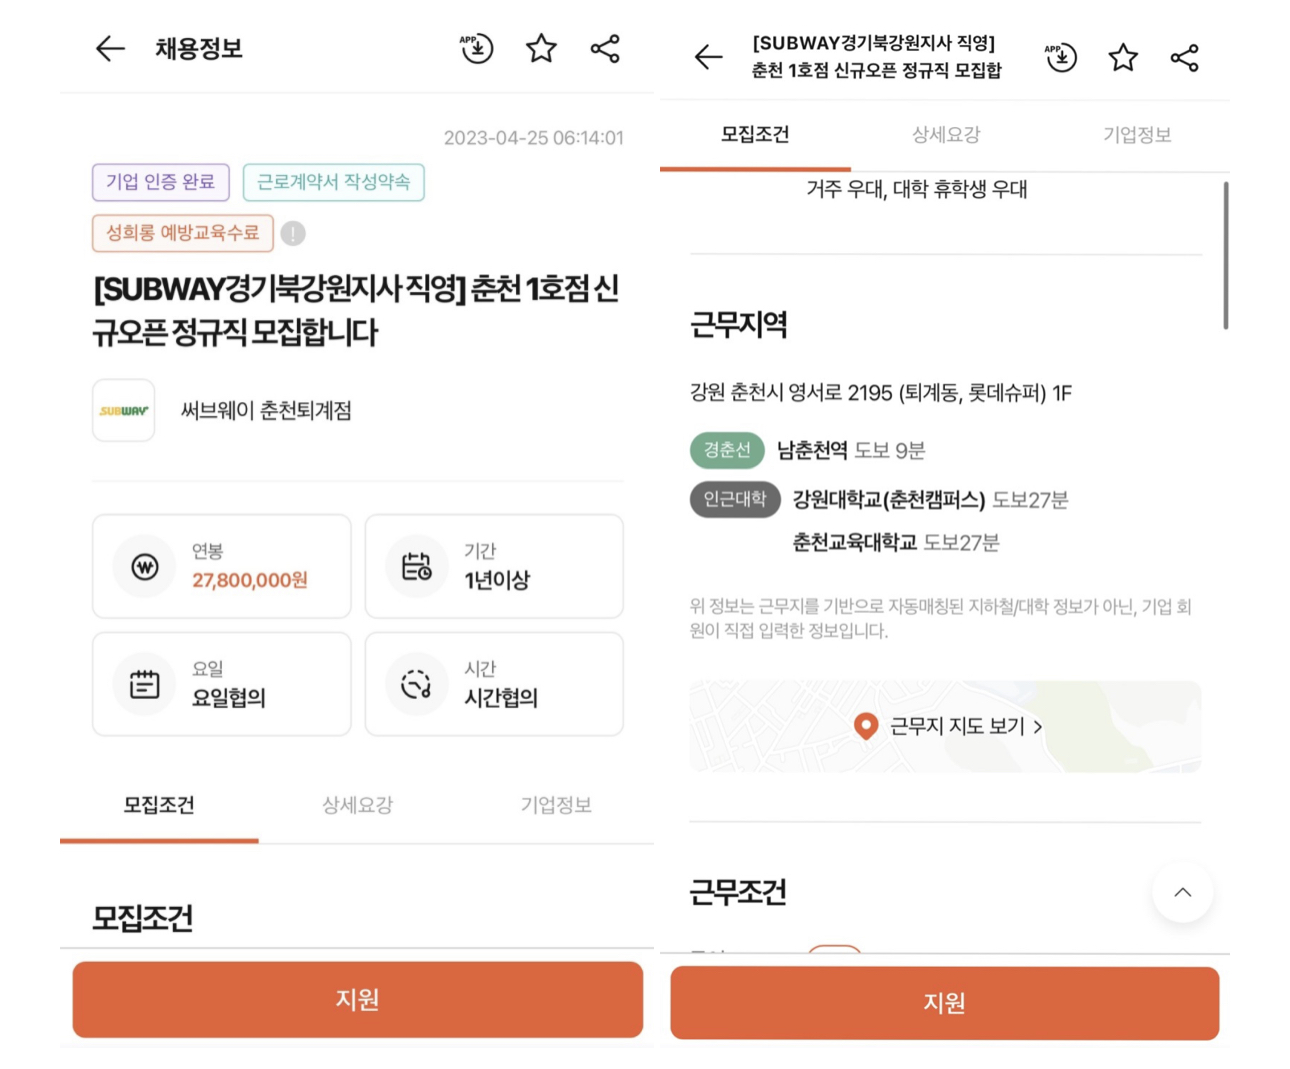Image resolution: width=1290 pixels, height=1069 pixels.
Task: Tap the 채용정보 header title
Action: click(199, 49)
